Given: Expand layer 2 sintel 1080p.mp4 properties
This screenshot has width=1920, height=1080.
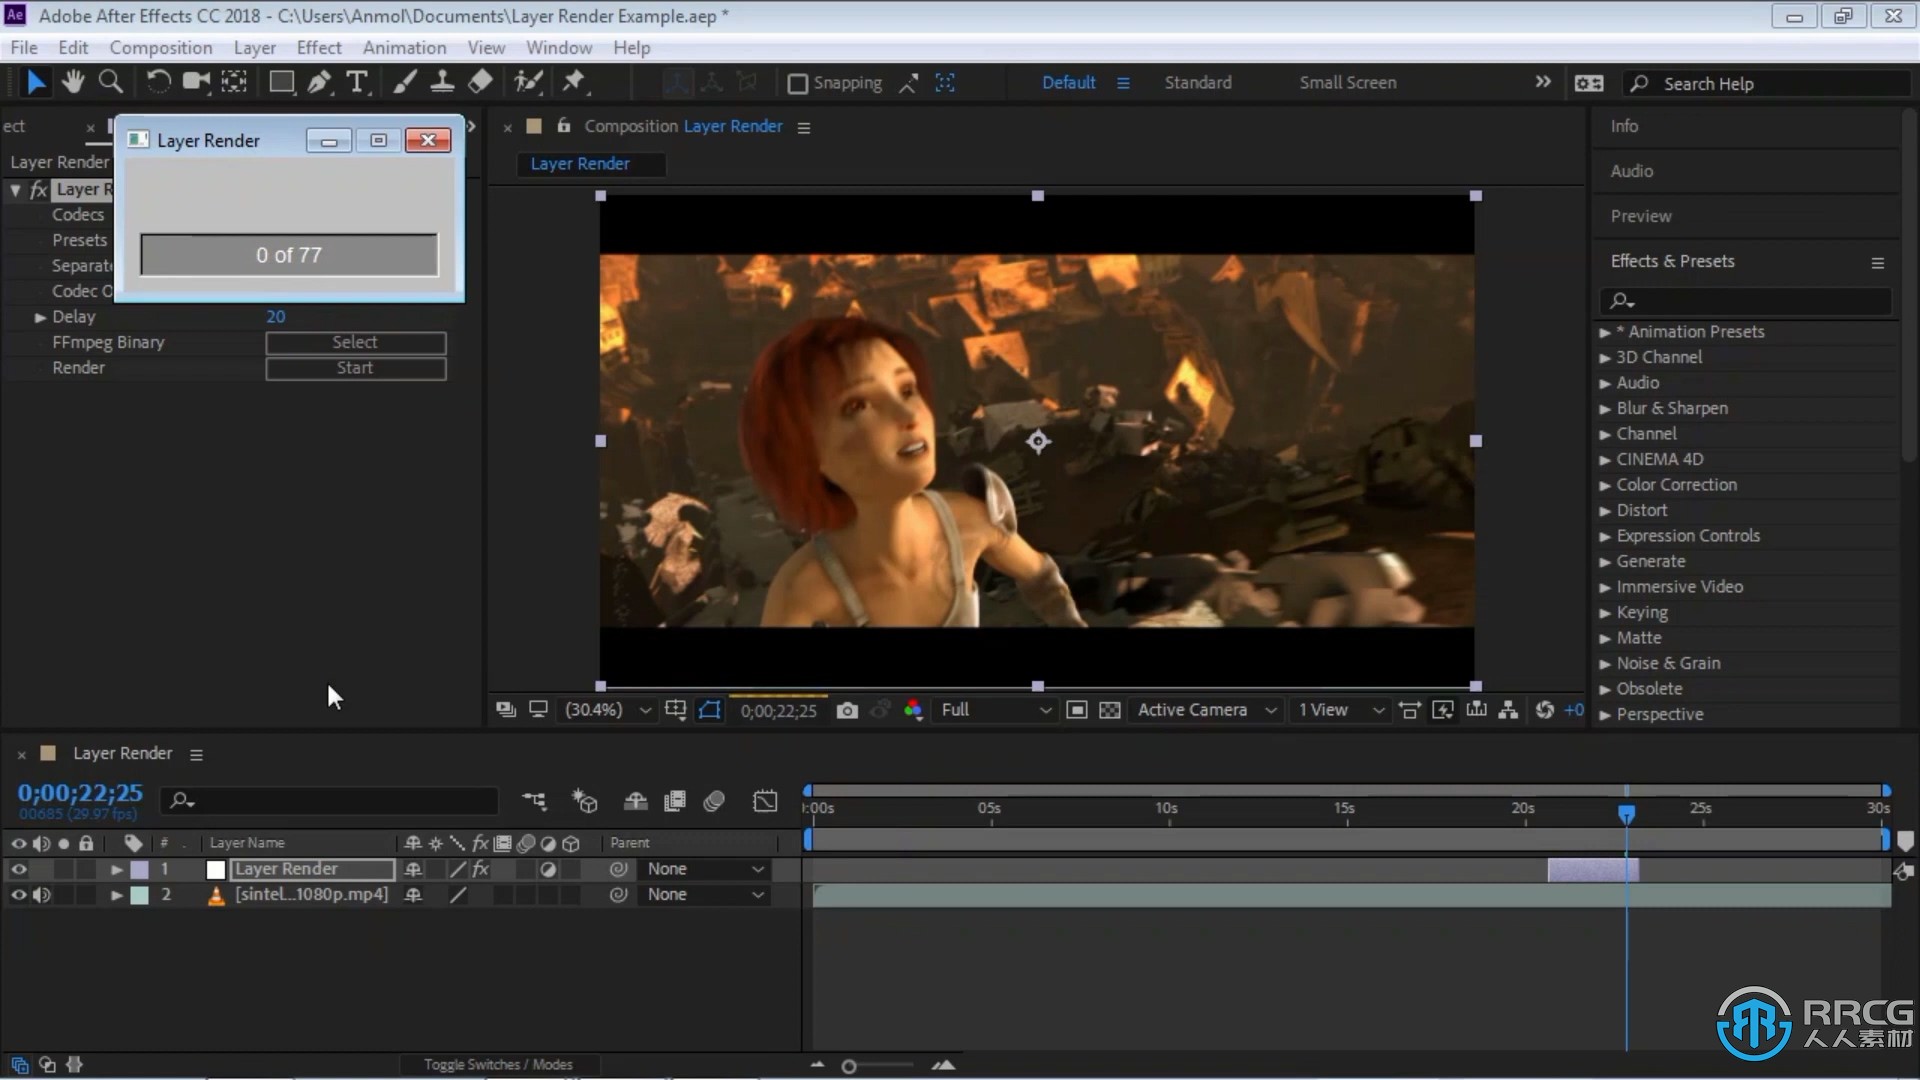Looking at the screenshot, I should [x=116, y=895].
